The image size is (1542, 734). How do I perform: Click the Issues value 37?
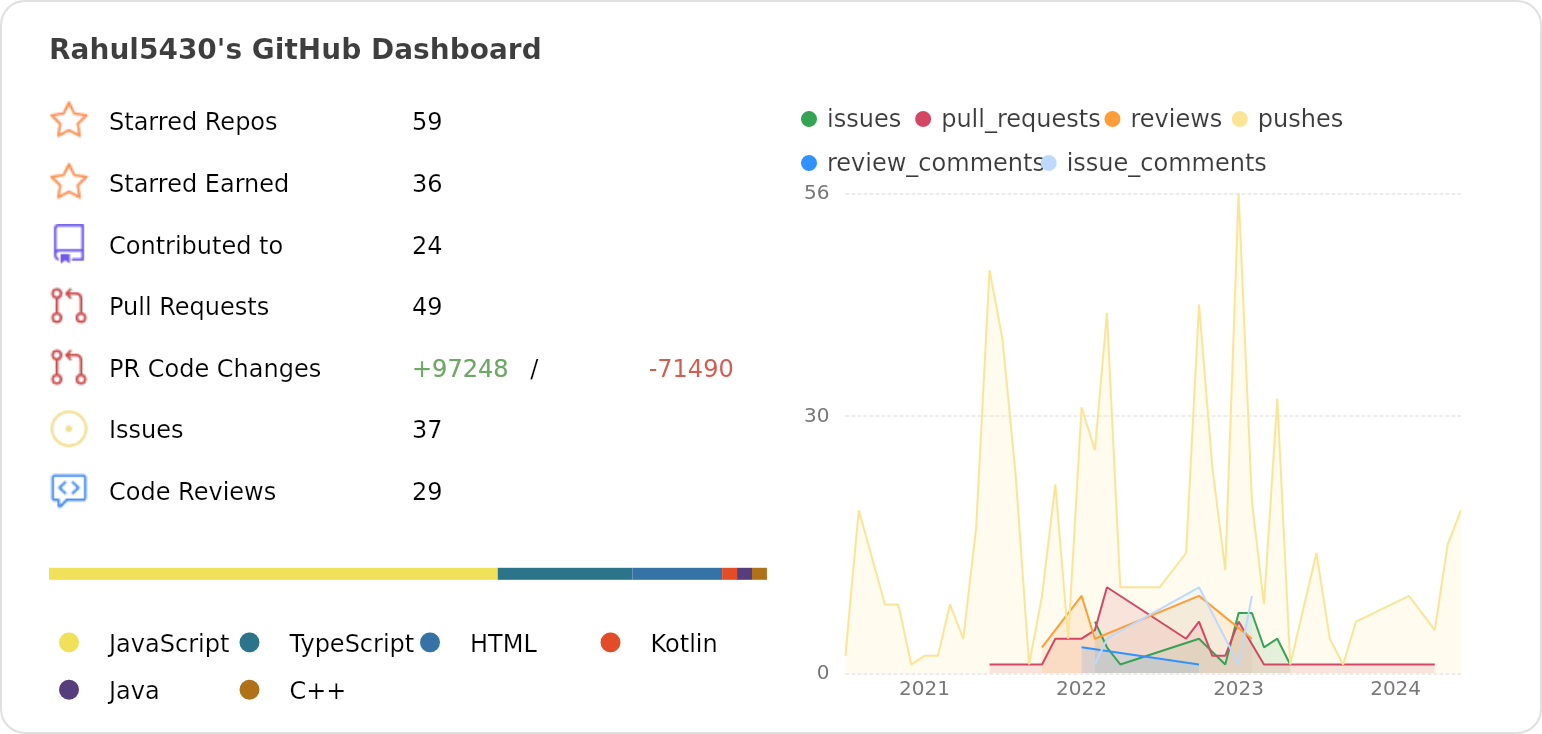(x=427, y=430)
